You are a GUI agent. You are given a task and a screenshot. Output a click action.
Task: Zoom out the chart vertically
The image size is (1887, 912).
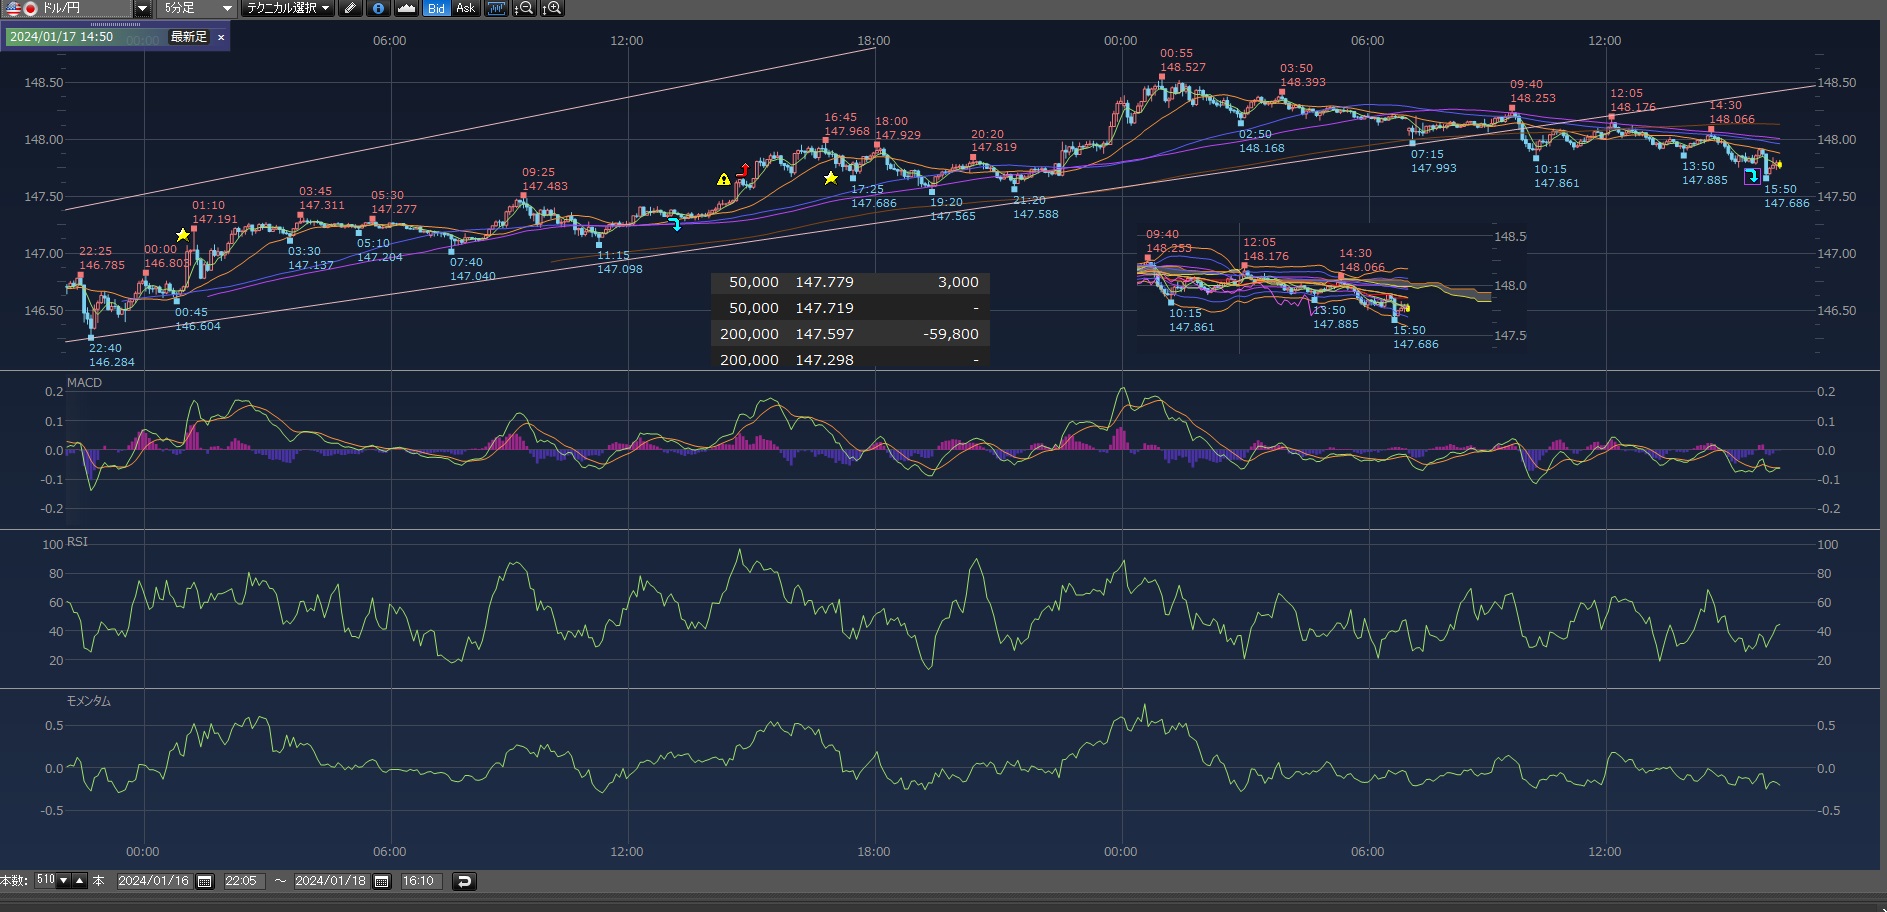pos(524,8)
